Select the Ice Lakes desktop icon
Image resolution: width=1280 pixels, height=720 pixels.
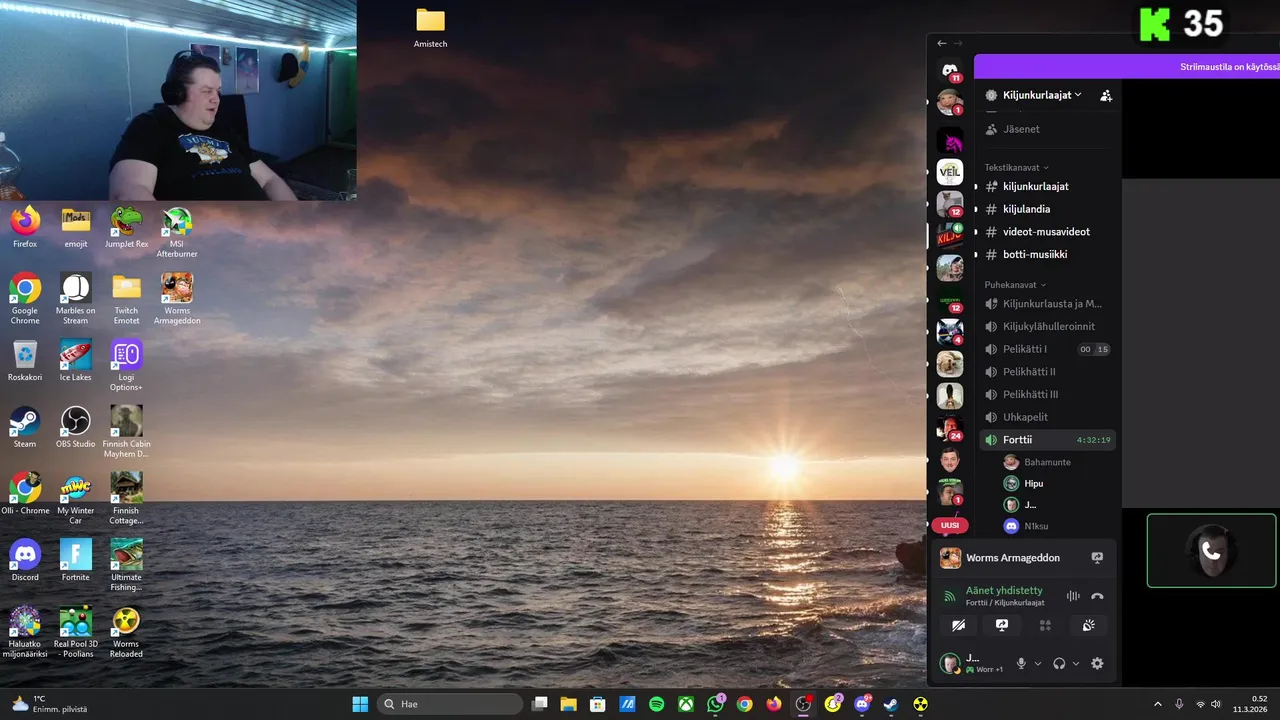point(76,360)
